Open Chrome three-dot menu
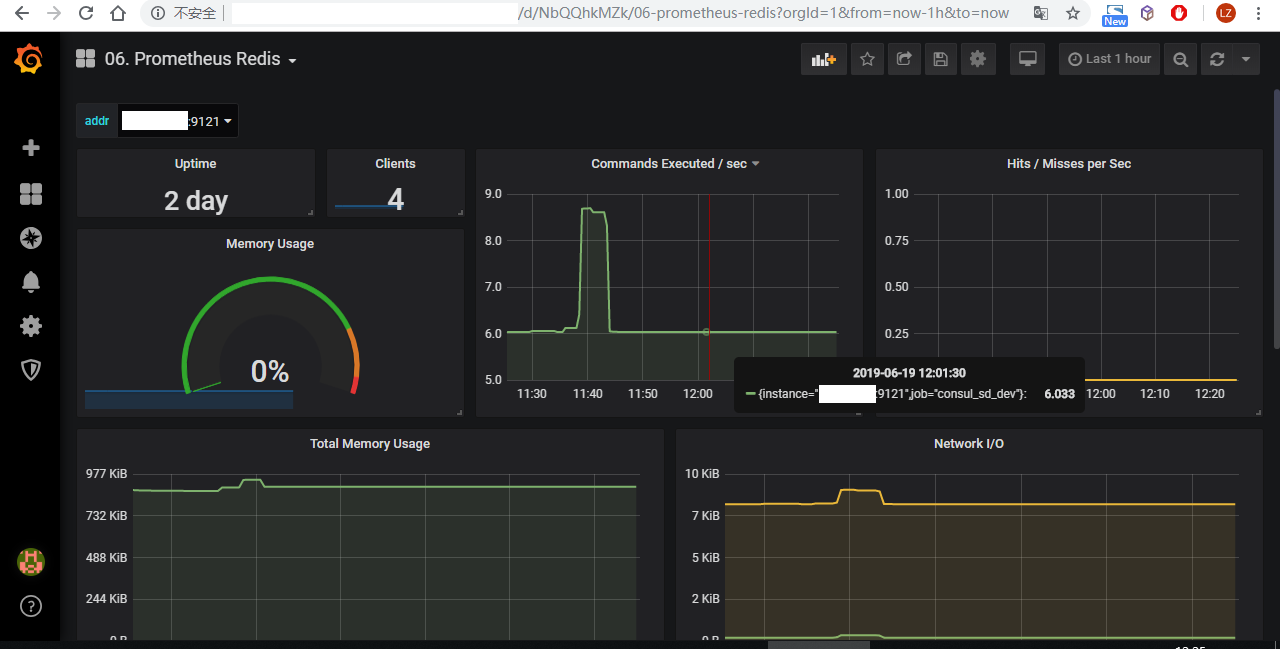Viewport: 1280px width, 649px height. [x=1258, y=13]
